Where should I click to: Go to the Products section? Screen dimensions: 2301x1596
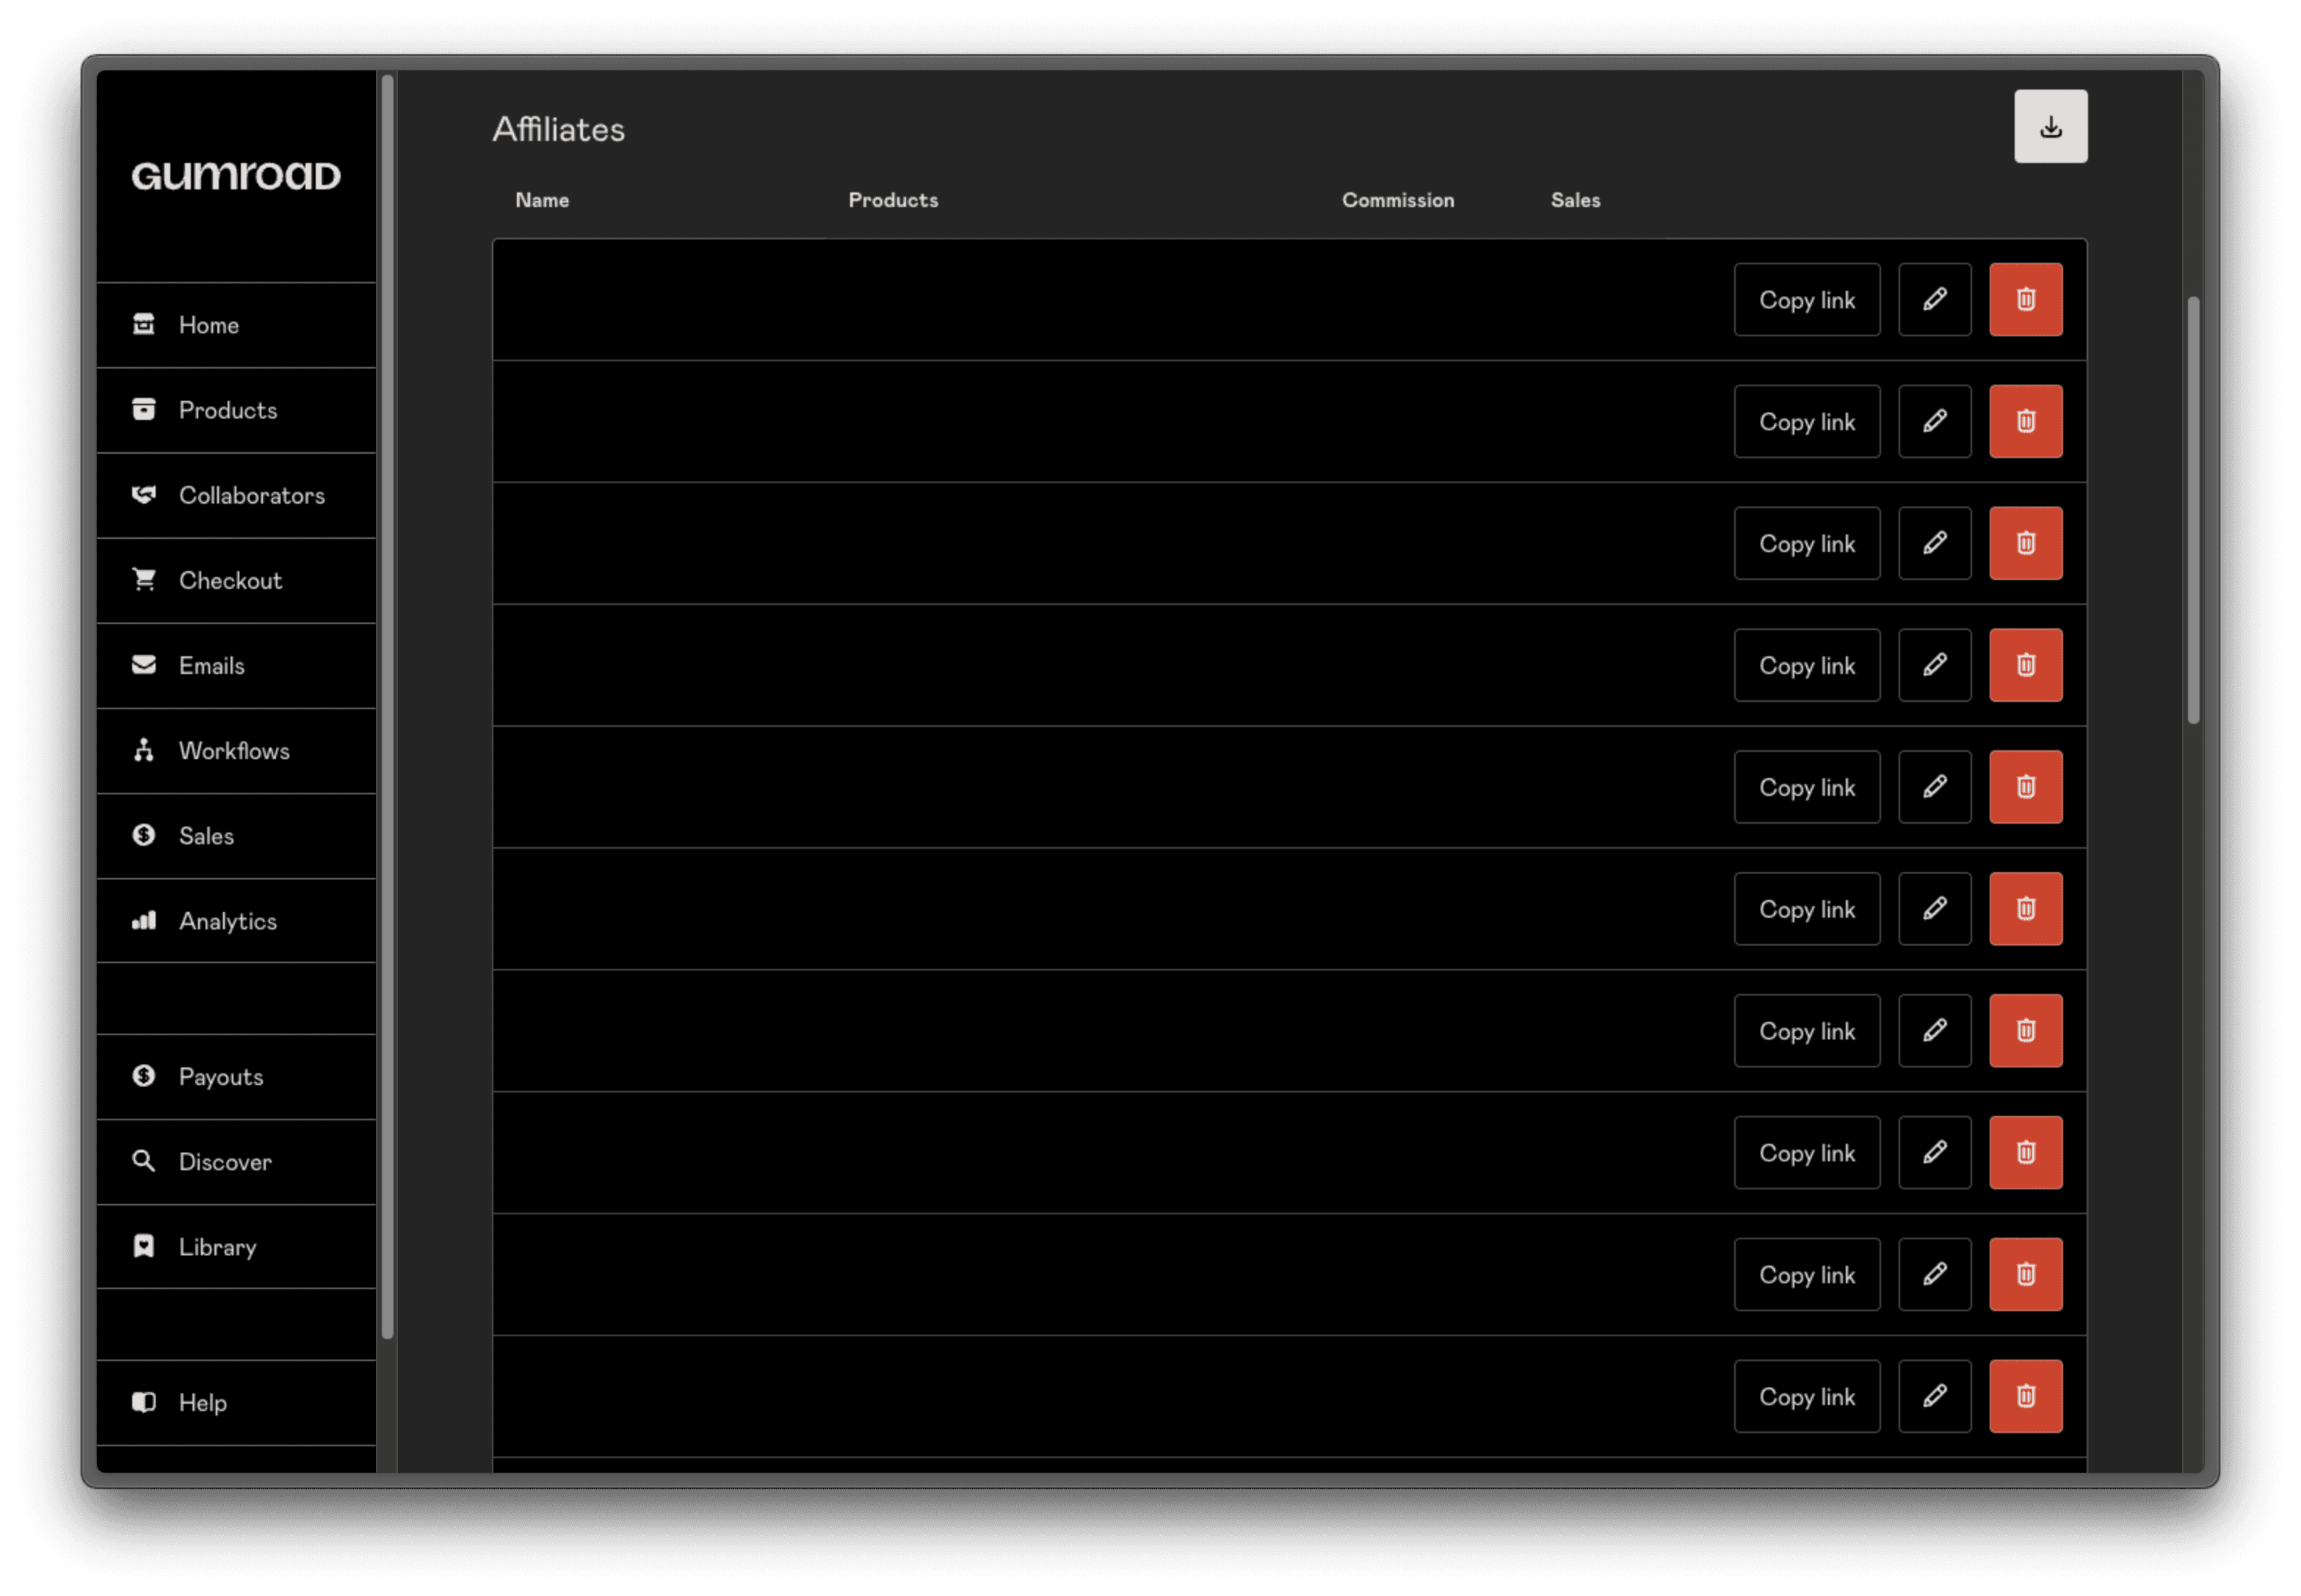tap(227, 409)
